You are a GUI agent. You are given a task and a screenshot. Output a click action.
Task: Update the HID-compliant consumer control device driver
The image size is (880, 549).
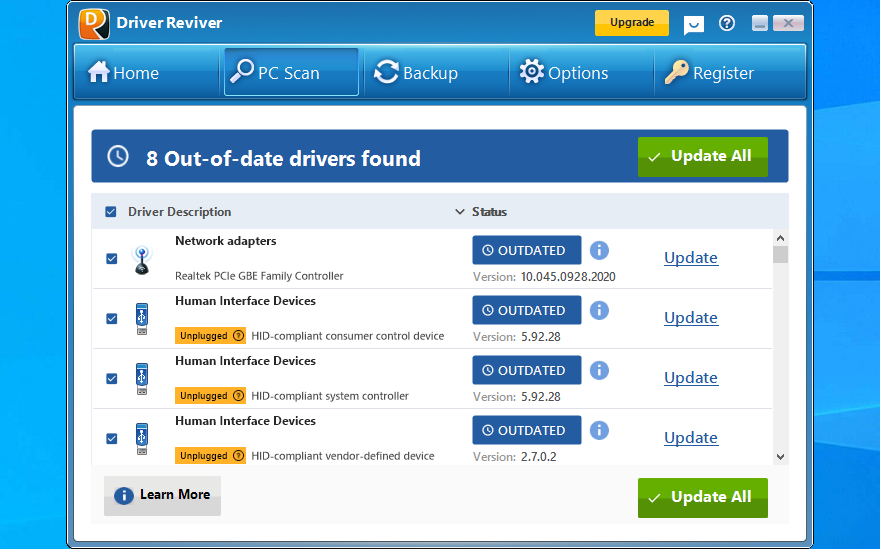coord(690,318)
